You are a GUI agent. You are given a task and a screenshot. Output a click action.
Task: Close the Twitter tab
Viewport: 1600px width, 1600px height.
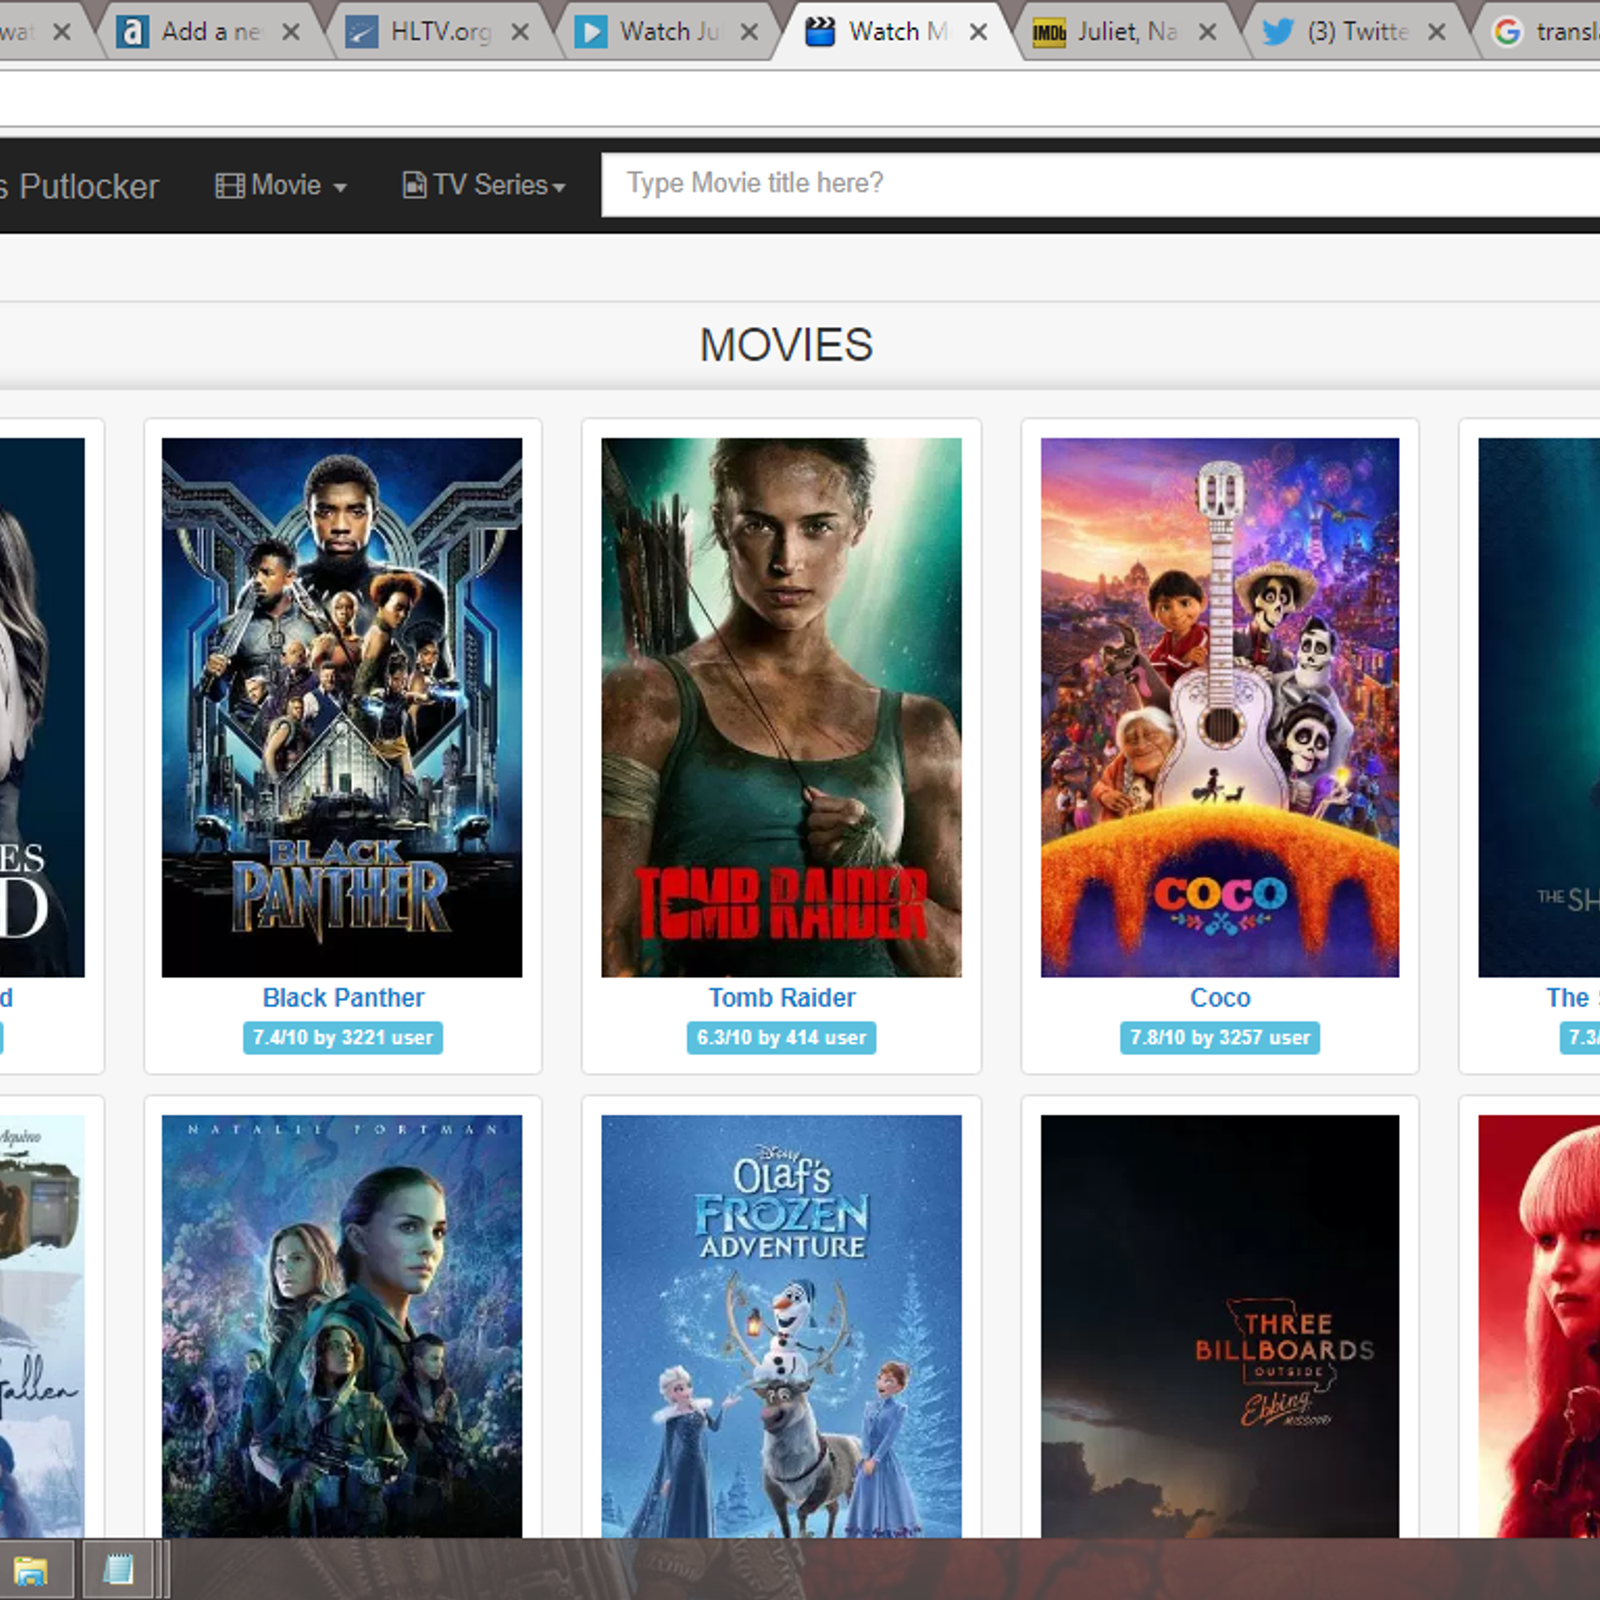point(1437,32)
